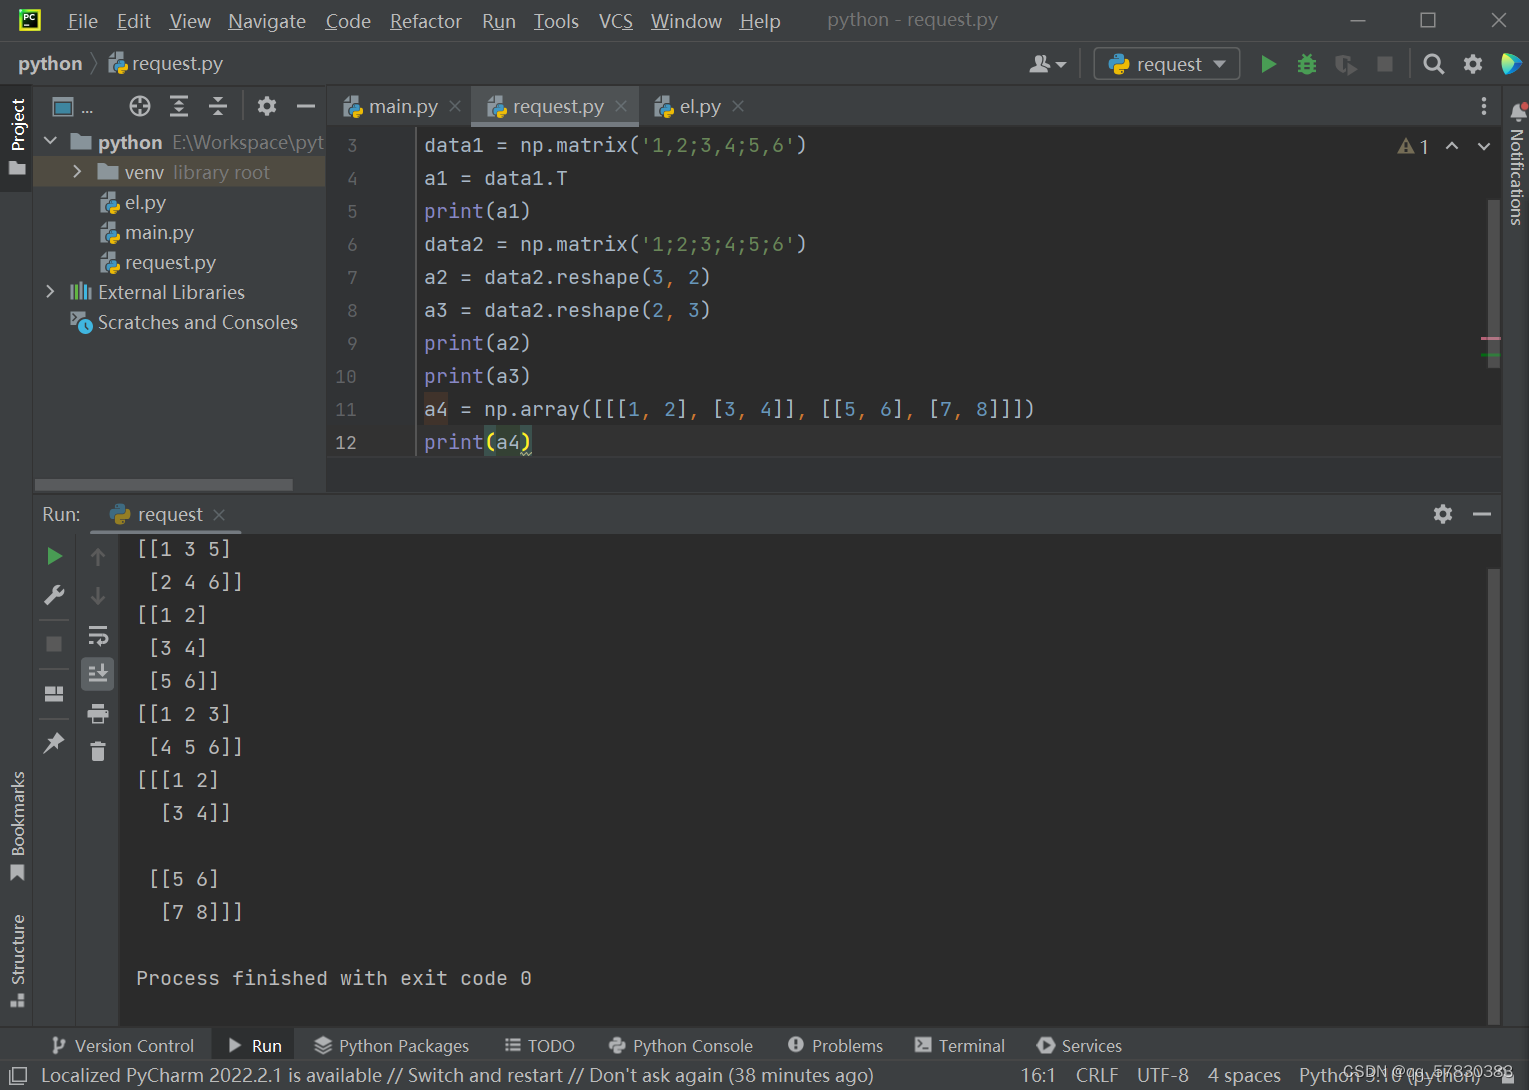The height and width of the screenshot is (1090, 1529).
Task: Close the request.py editor tab
Action: [621, 106]
